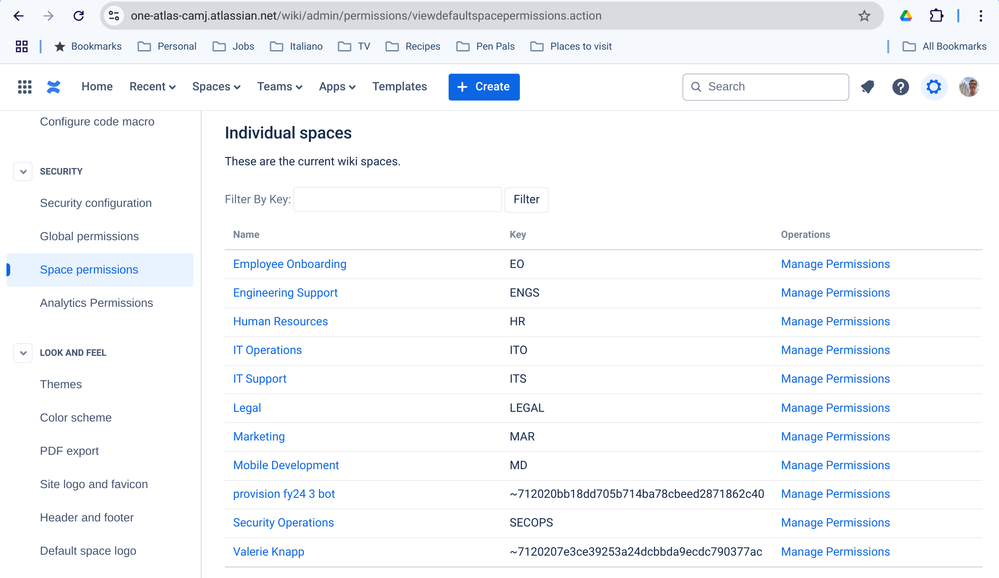The height and width of the screenshot is (578, 999).
Task: Go to Home in the top navigation
Action: 97,87
